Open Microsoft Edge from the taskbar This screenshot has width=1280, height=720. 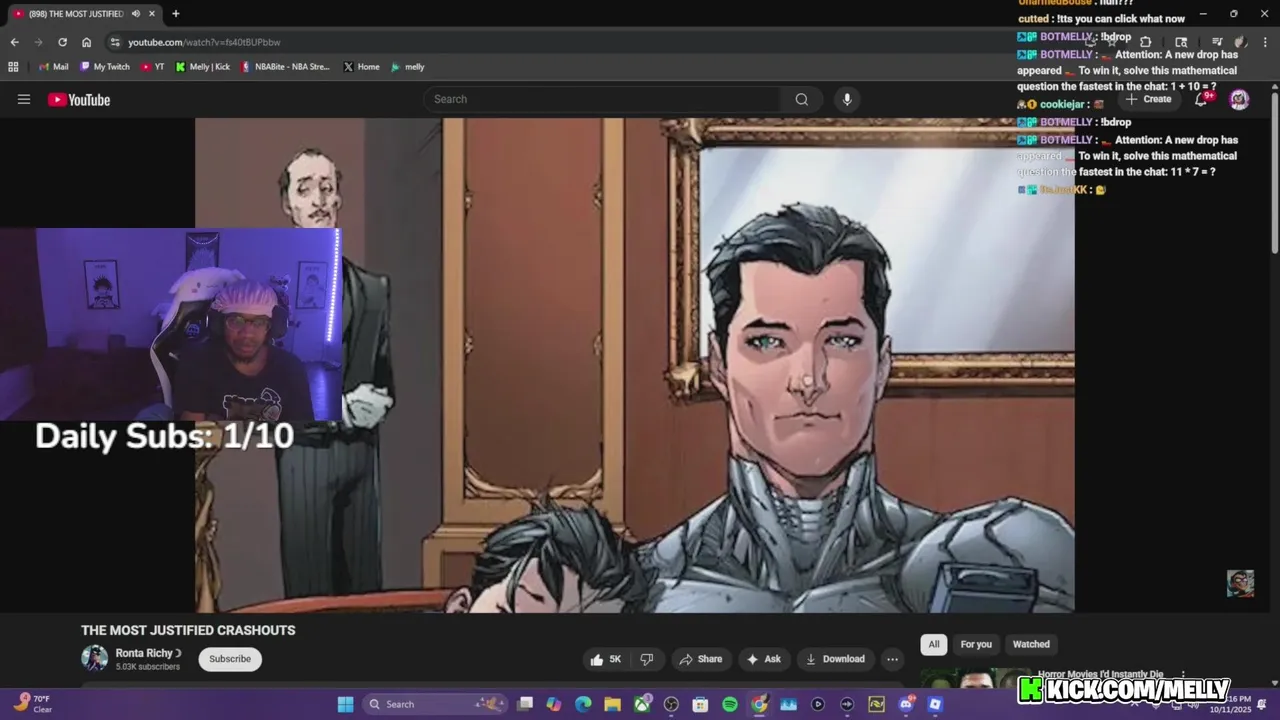583,704
